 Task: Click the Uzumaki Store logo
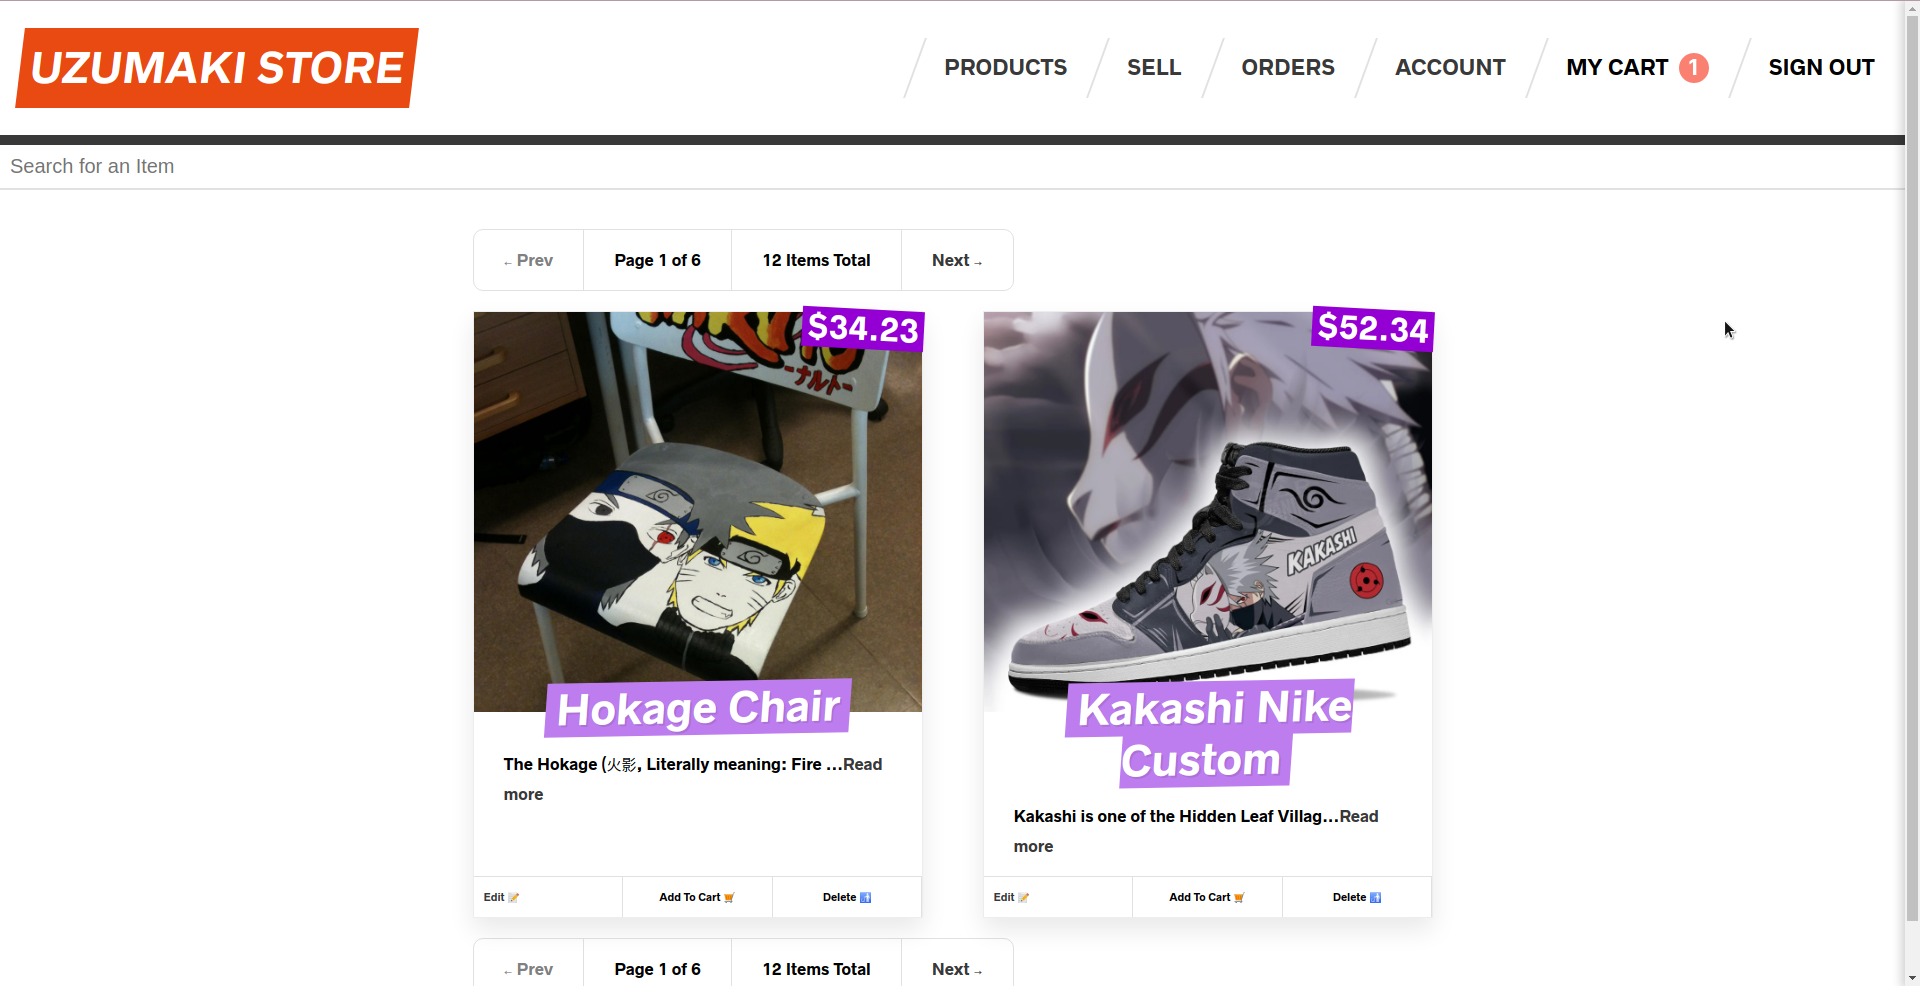(x=217, y=68)
